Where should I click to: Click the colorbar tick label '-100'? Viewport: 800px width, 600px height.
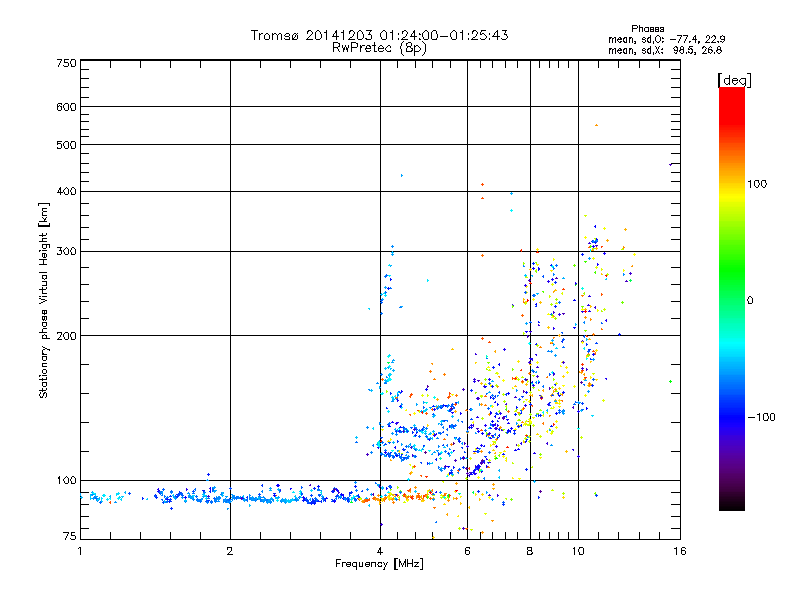pyautogui.click(x=761, y=417)
